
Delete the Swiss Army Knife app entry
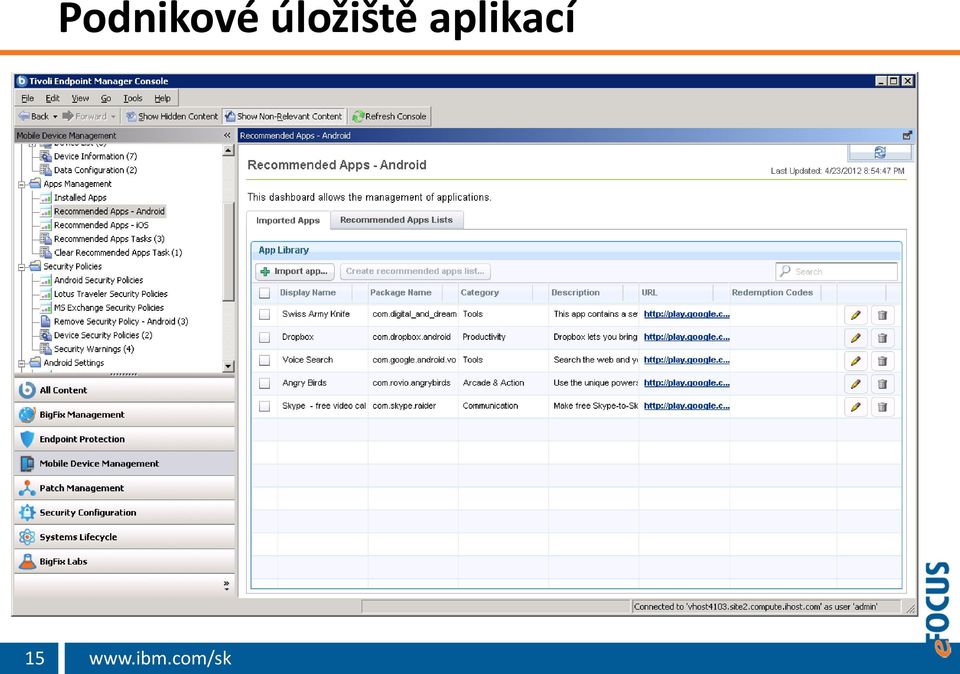[x=882, y=315]
